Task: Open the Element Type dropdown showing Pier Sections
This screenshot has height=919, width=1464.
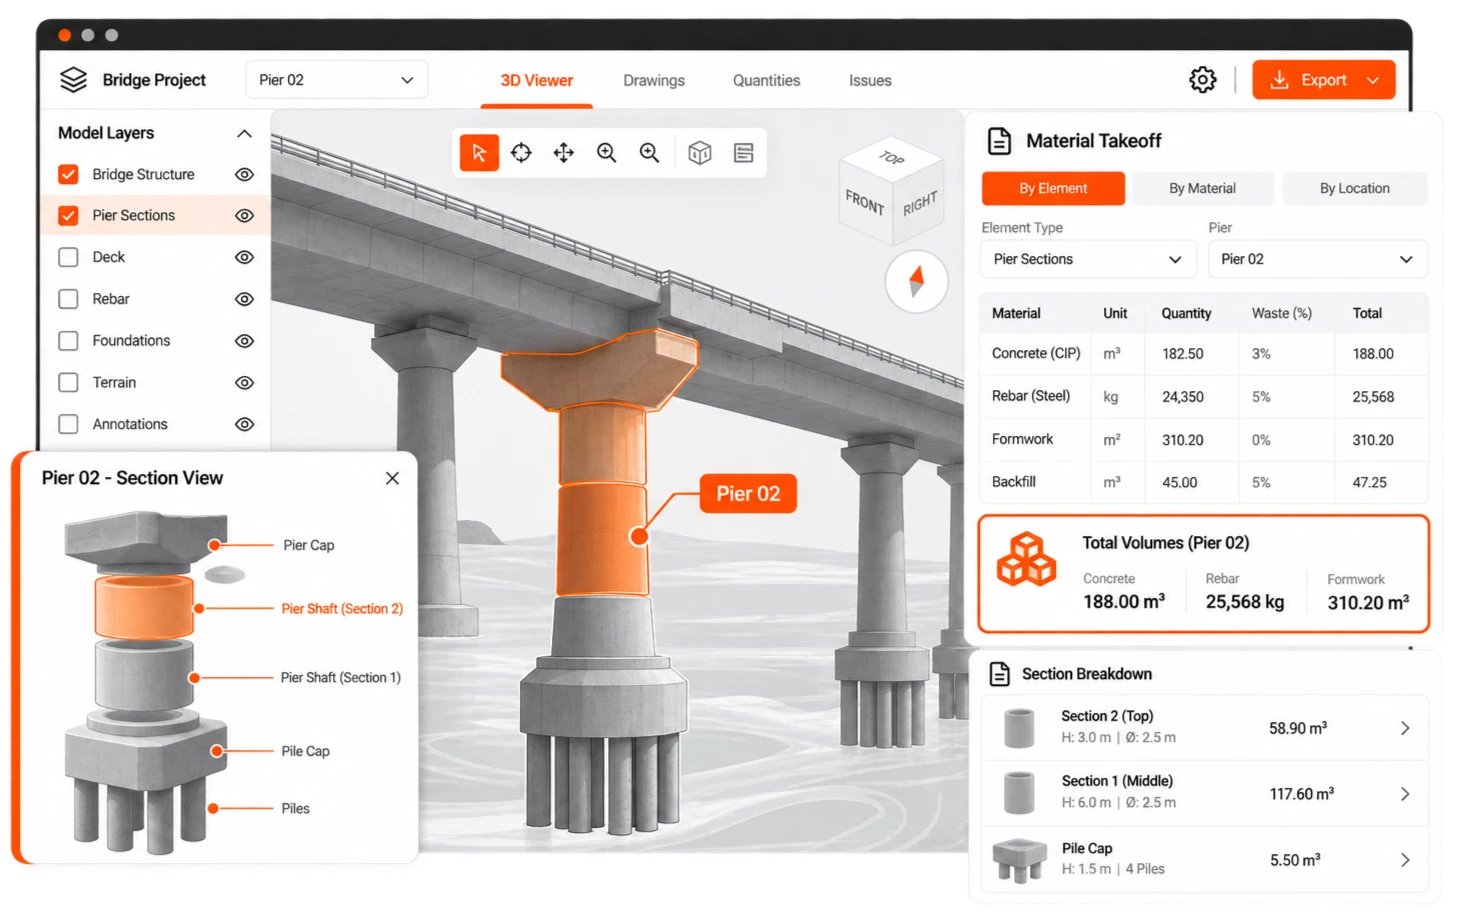Action: [x=1088, y=259]
